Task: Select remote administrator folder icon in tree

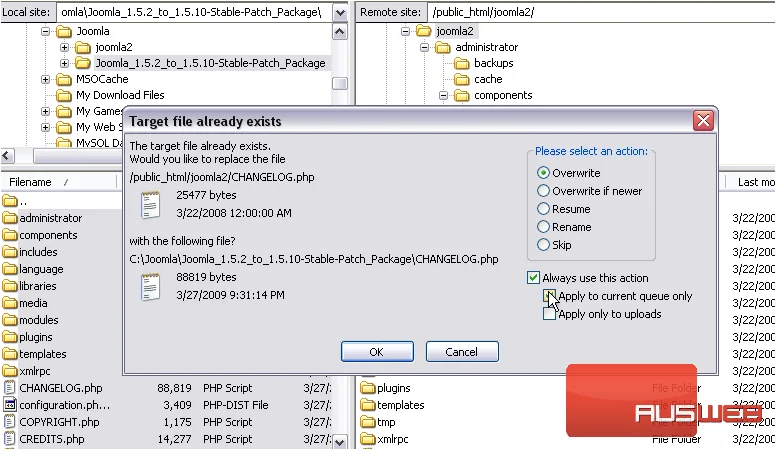Action: 443,48
